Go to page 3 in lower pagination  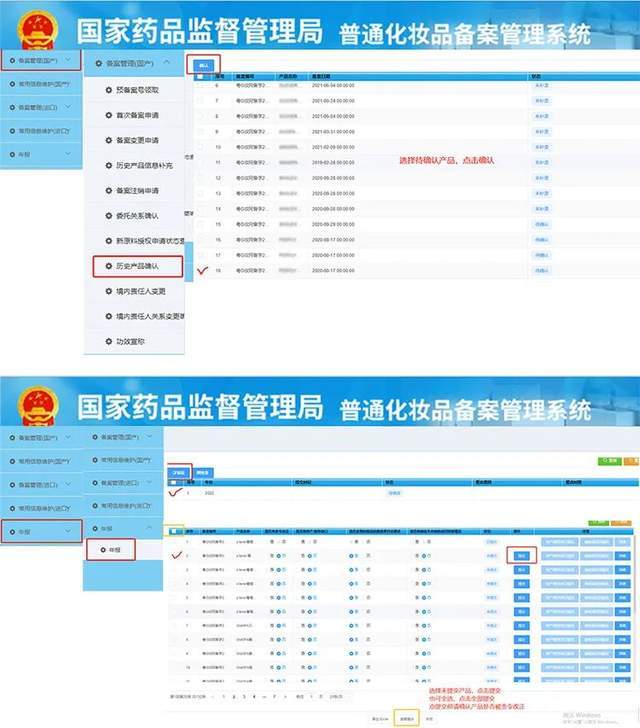[x=244, y=696]
